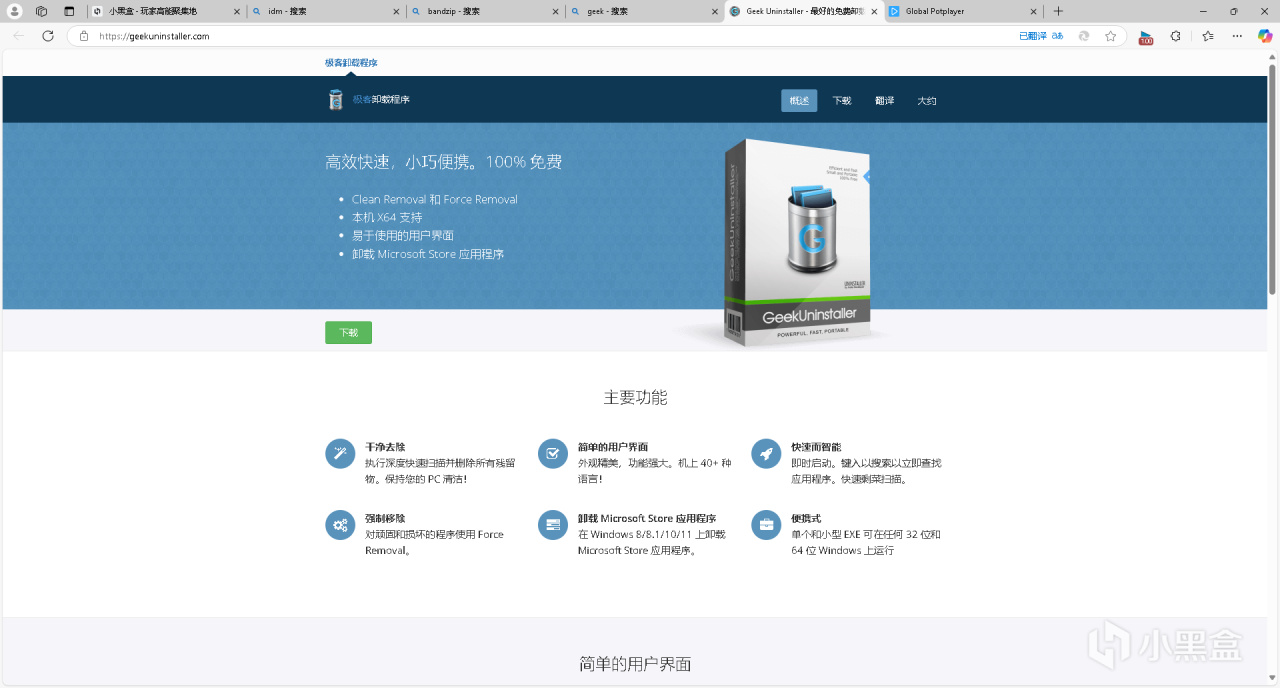Click the 主要功能 section title
This screenshot has width=1280, height=688.
(635, 397)
